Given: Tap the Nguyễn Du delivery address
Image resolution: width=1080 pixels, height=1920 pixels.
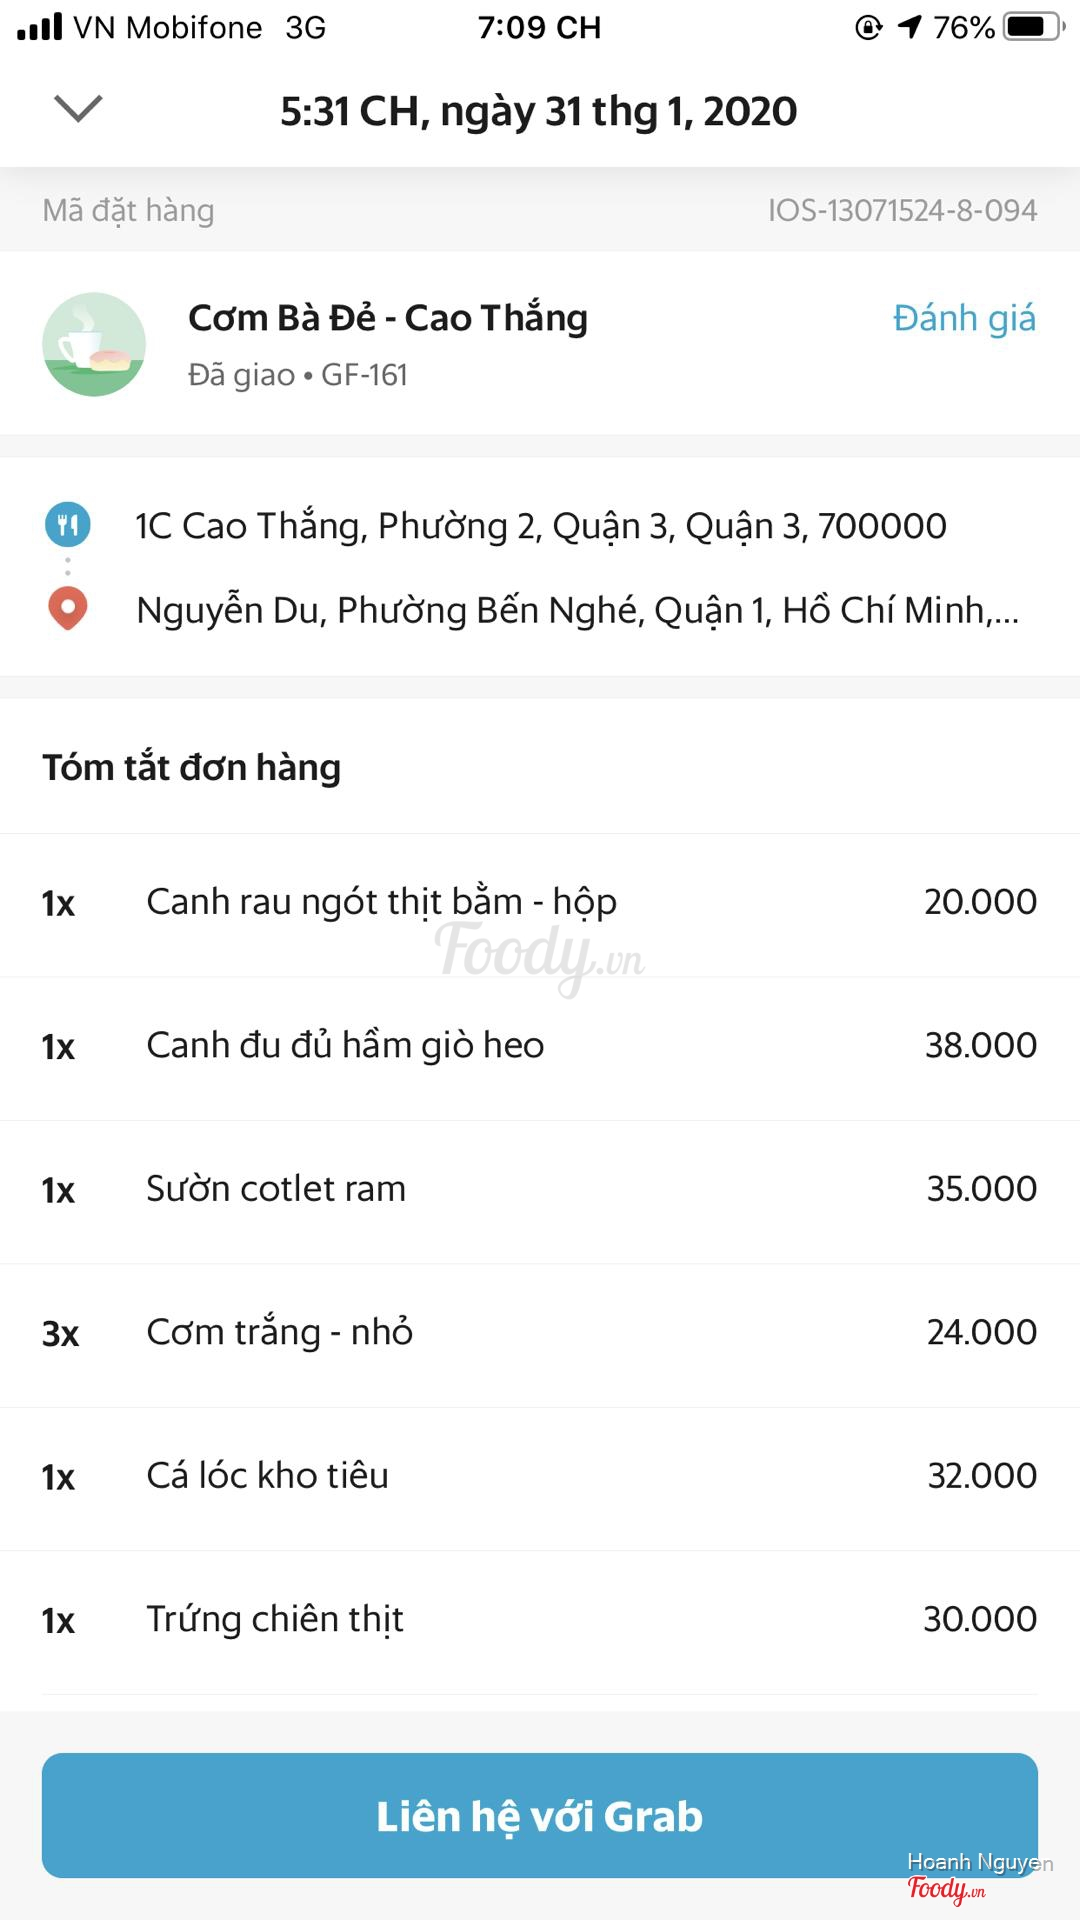Looking at the screenshot, I should click(577, 610).
